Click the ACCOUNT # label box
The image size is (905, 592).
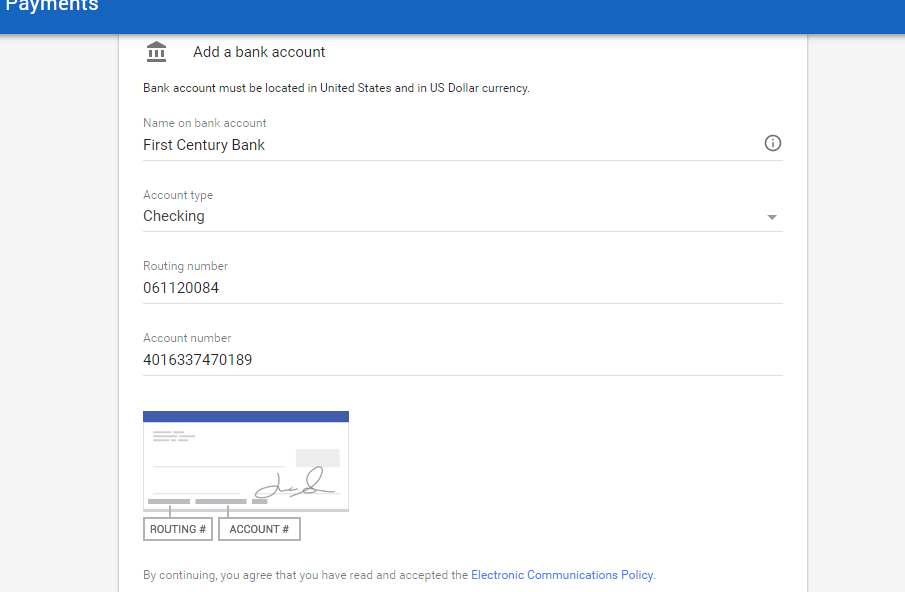click(259, 529)
